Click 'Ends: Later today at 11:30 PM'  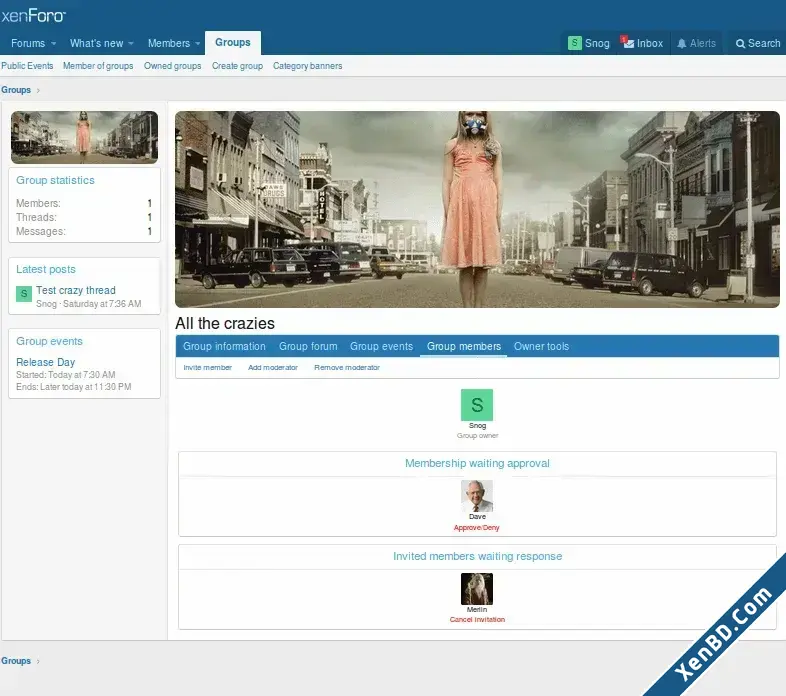point(74,387)
